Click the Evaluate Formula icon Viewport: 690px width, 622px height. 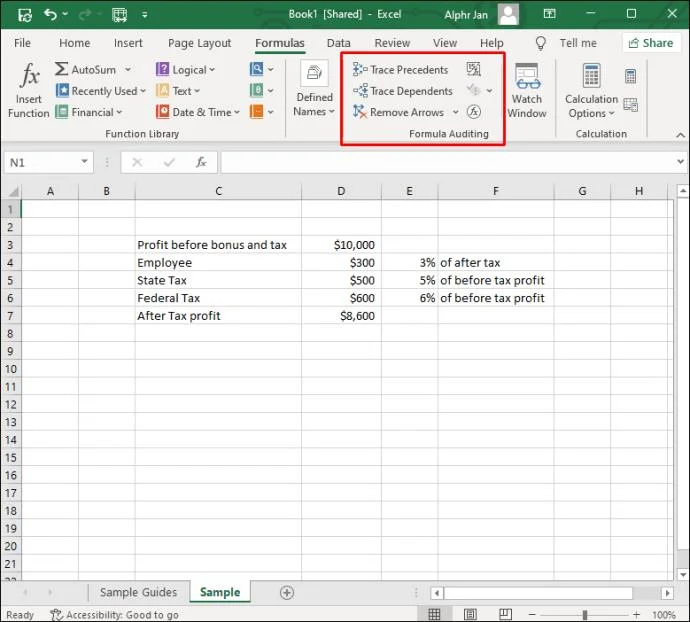(x=473, y=112)
